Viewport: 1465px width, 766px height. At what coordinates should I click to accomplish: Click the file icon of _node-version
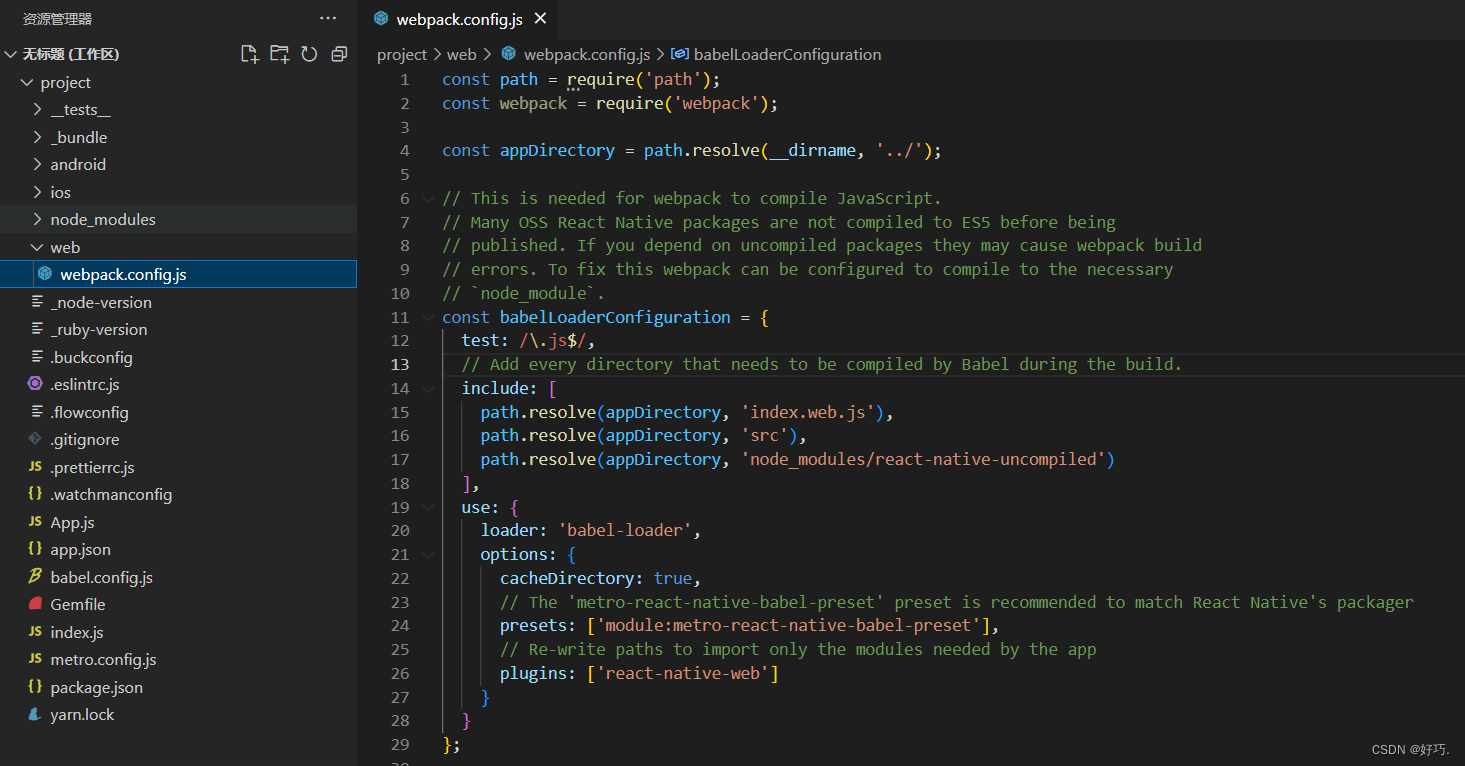(x=37, y=302)
